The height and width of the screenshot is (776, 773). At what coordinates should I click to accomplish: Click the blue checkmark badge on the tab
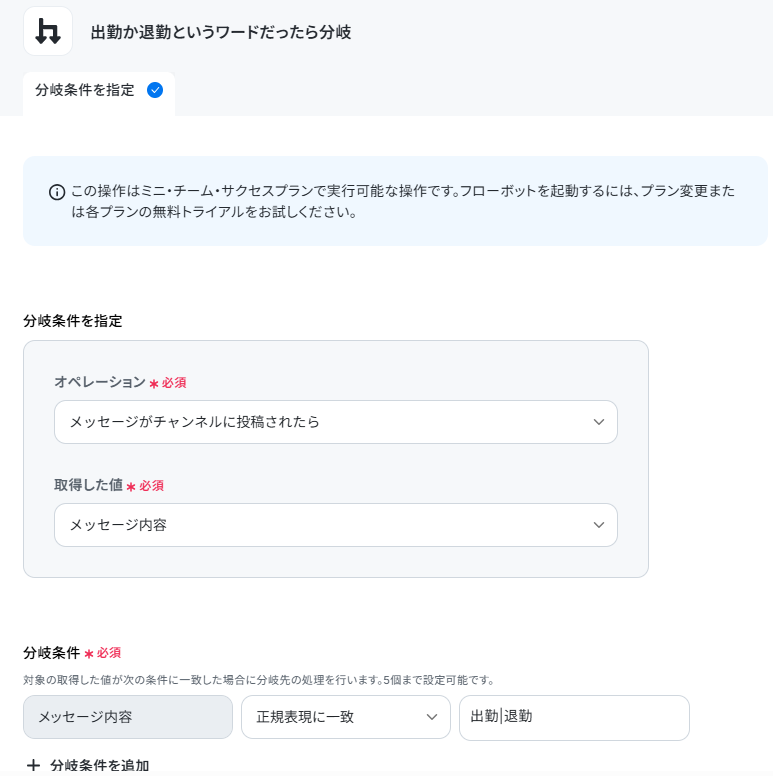coord(155,90)
